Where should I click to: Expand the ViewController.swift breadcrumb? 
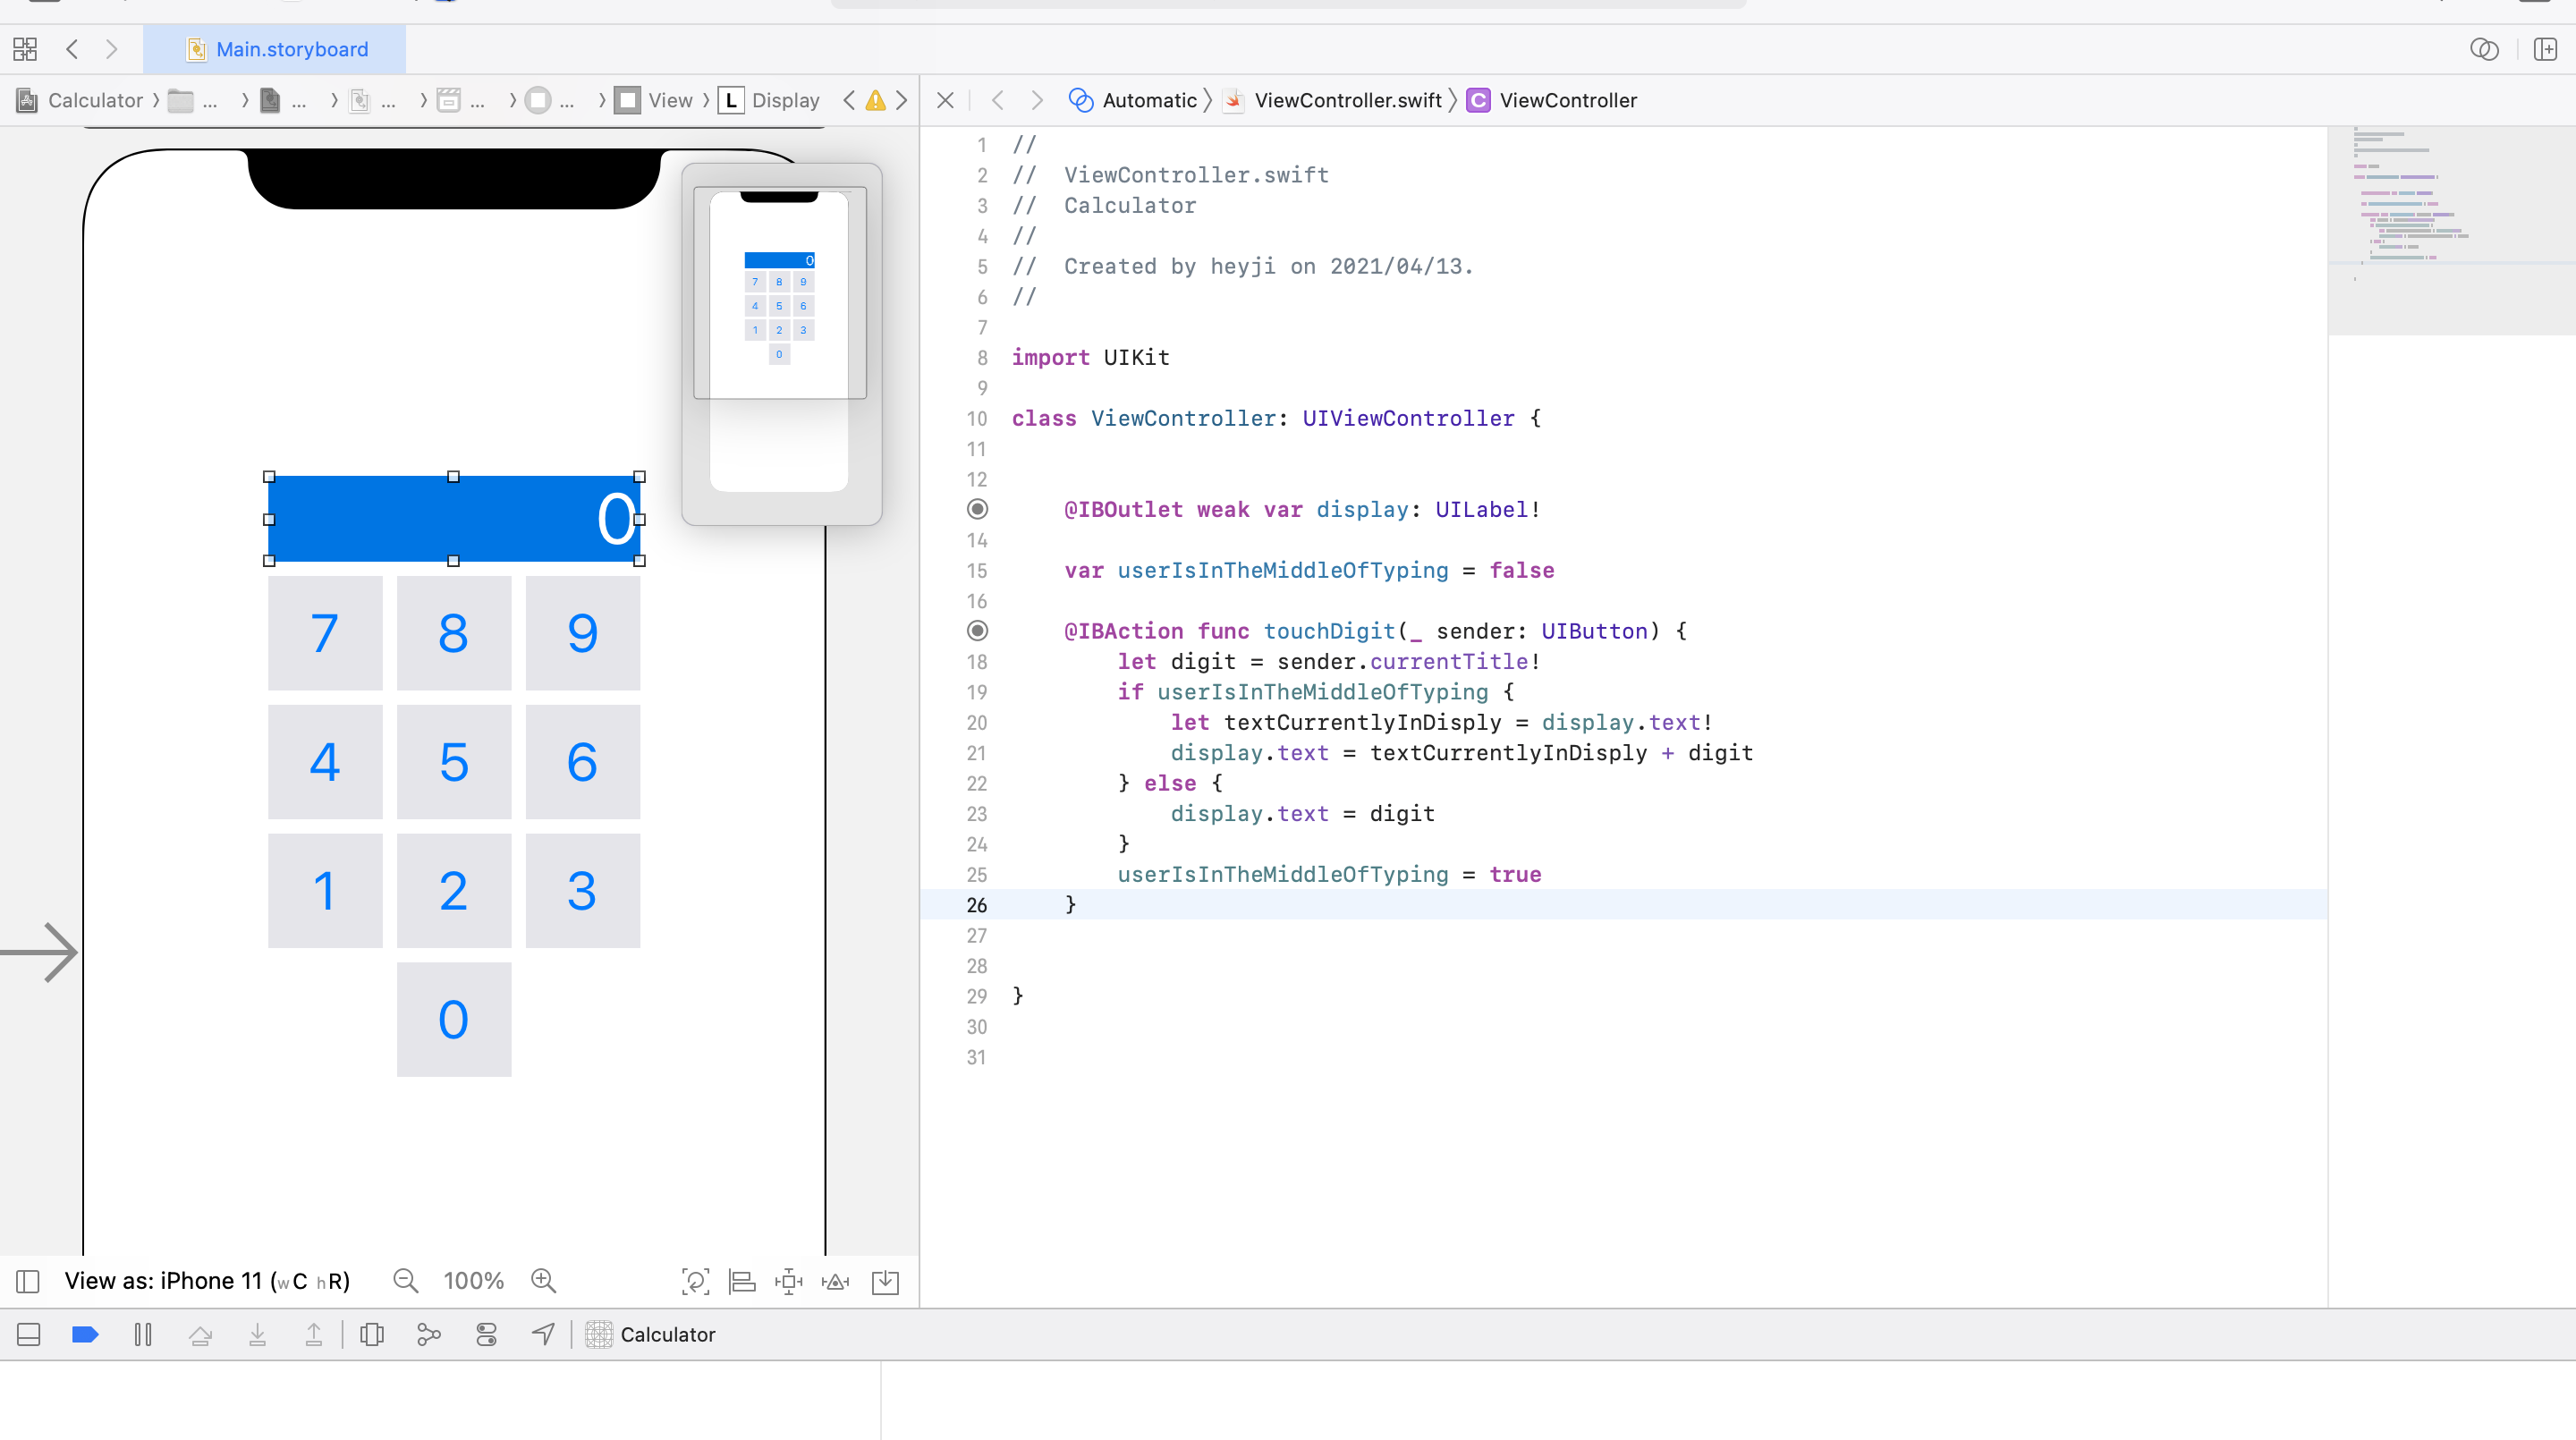point(1346,100)
